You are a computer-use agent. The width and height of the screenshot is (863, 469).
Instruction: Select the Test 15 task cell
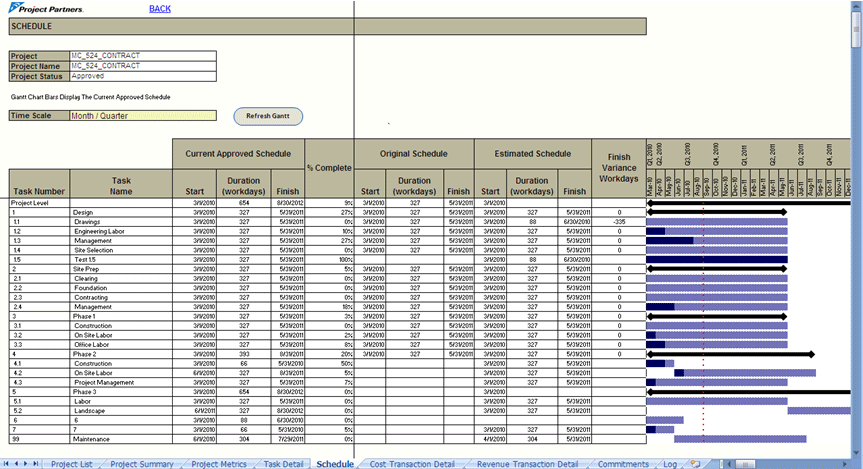pos(121,259)
